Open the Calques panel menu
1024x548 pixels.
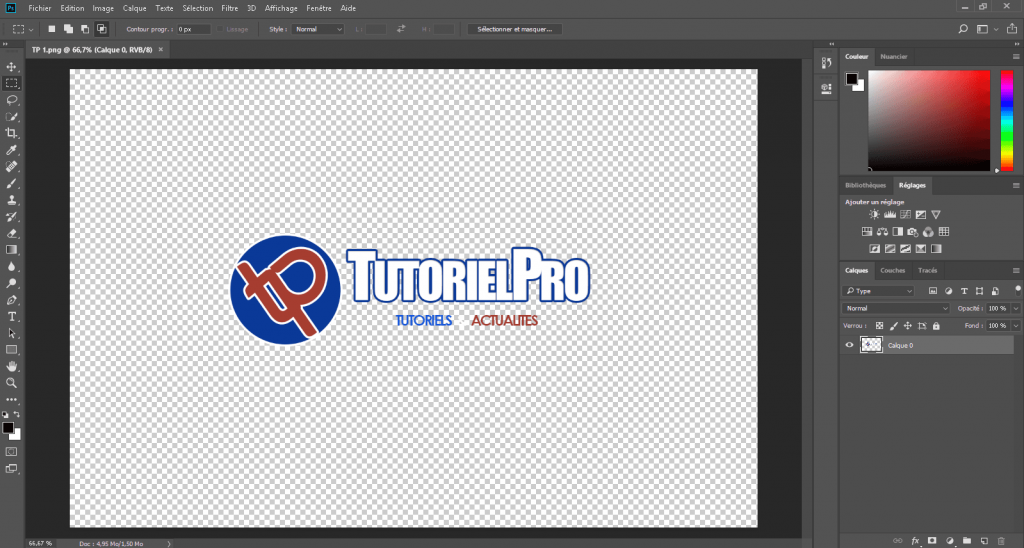click(1016, 270)
